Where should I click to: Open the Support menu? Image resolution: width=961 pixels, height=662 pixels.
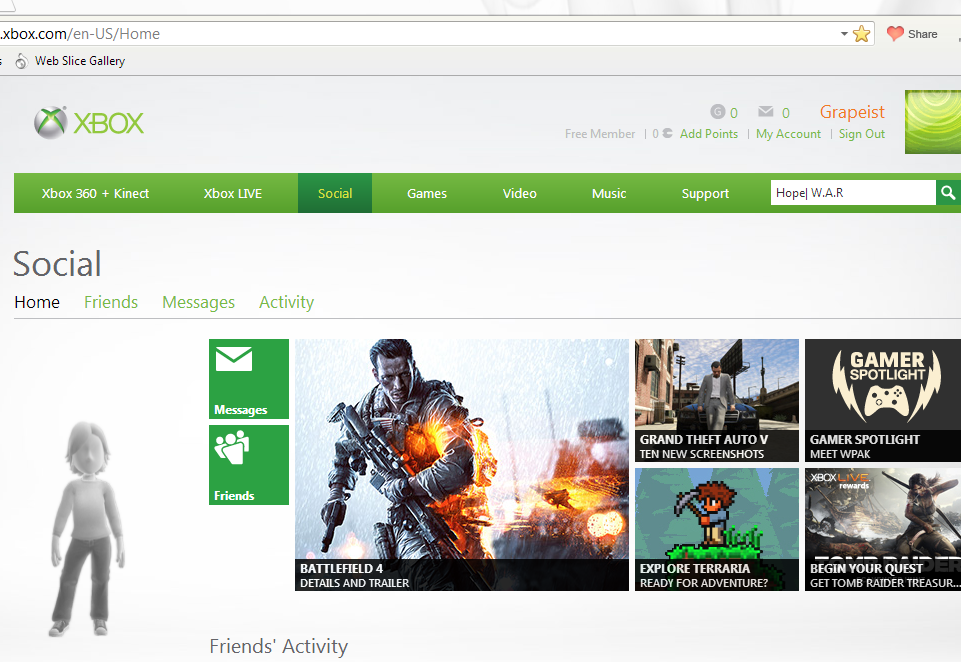[x=705, y=193]
